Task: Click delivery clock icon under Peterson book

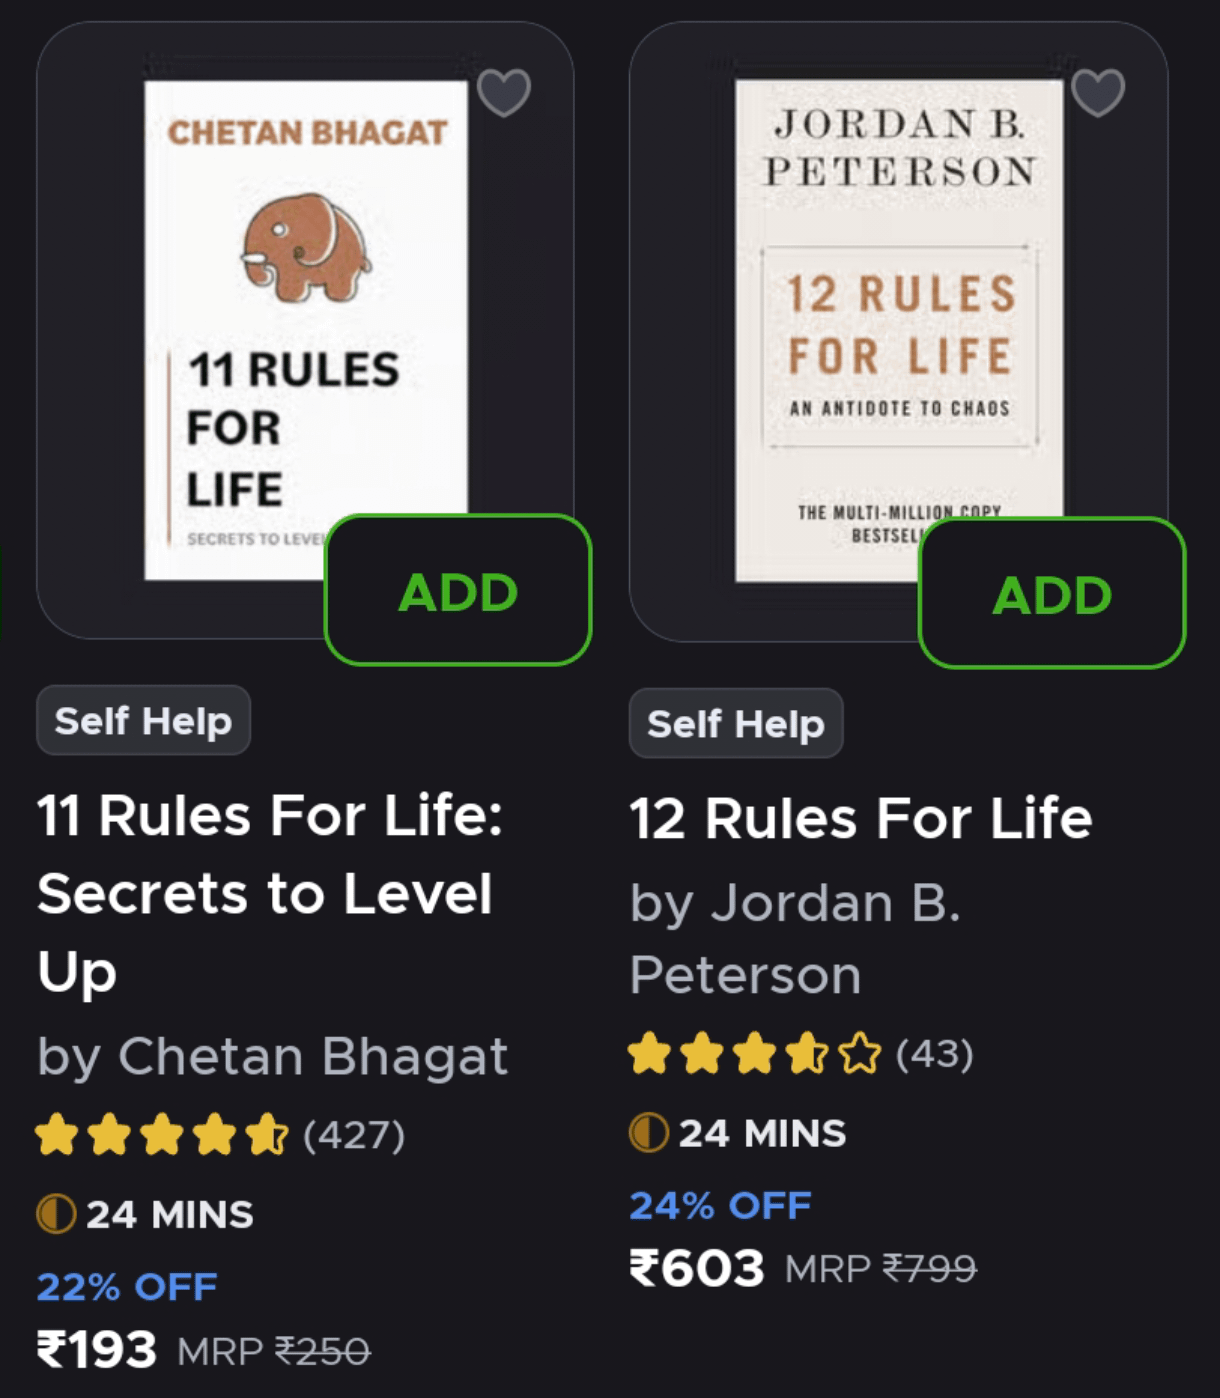Action: click(649, 1133)
